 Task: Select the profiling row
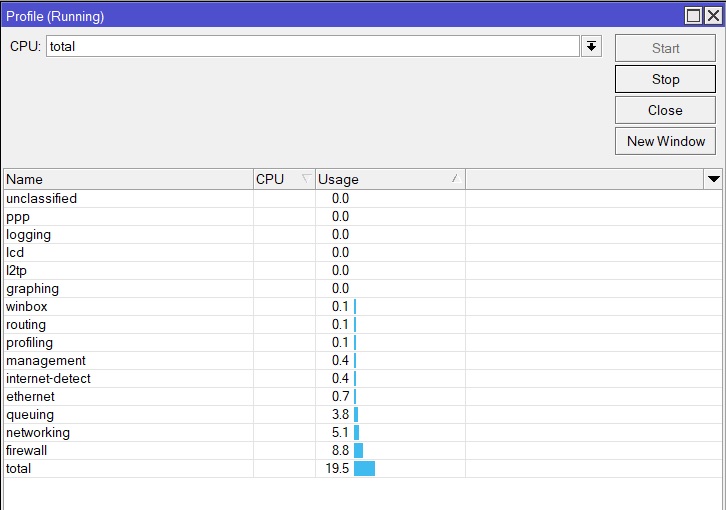(x=363, y=343)
